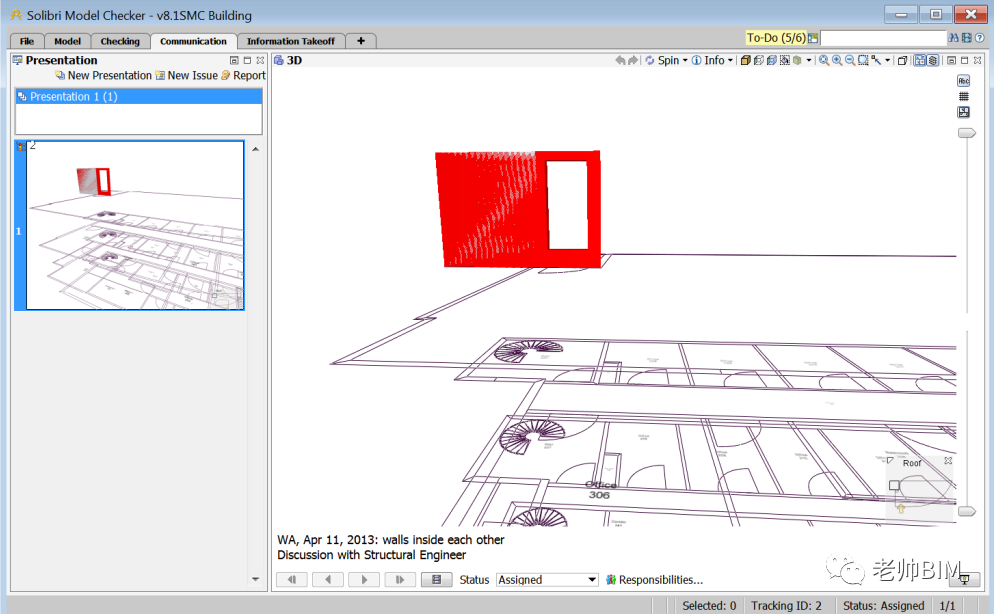
Task: Click the green cube display icon
Action: (x=797, y=60)
